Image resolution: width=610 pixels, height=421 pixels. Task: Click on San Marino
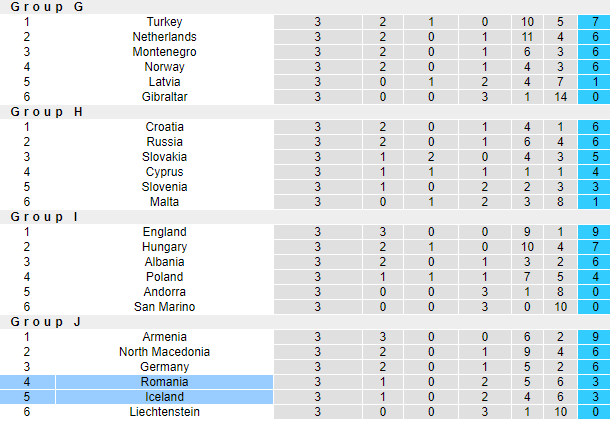pyautogui.click(x=164, y=307)
